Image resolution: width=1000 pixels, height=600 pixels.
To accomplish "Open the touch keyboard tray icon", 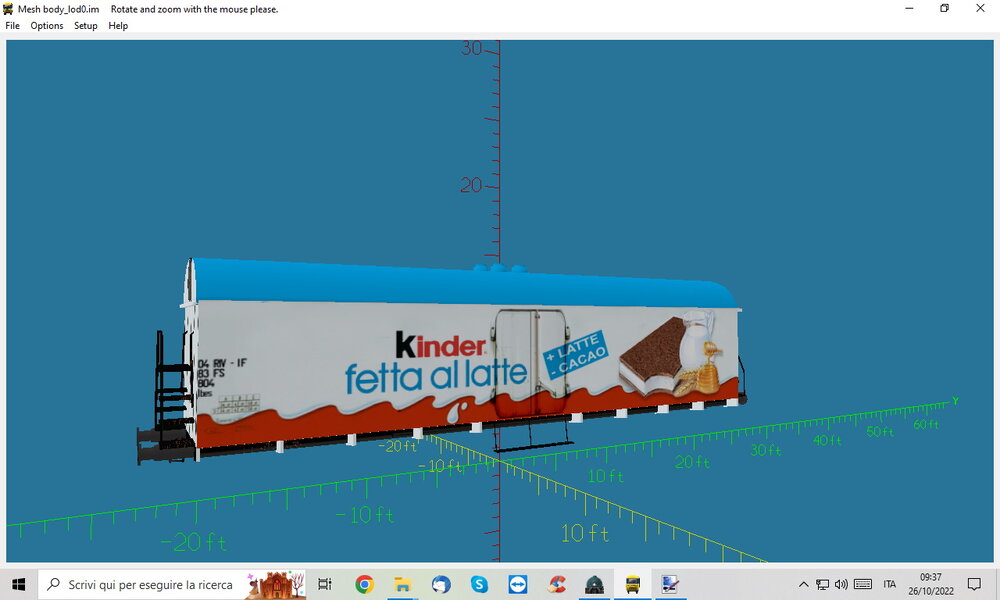I will pyautogui.click(x=863, y=584).
